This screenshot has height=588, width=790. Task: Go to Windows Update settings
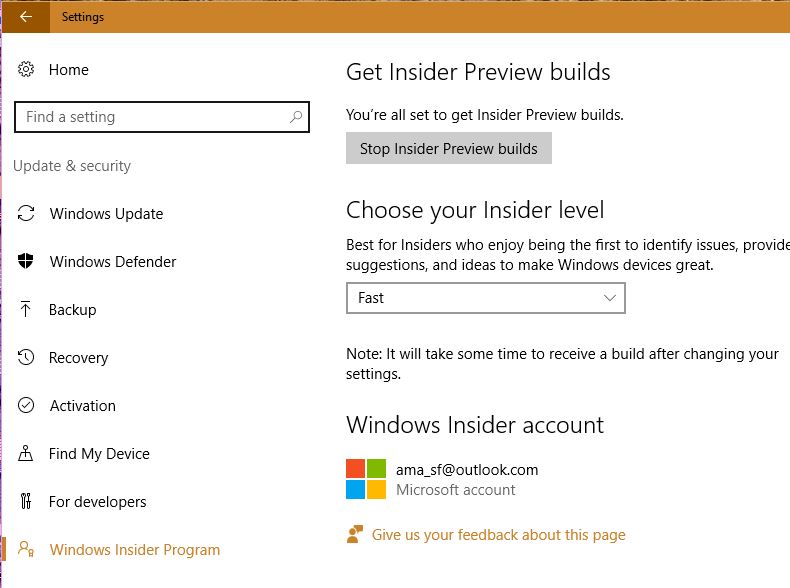point(106,214)
